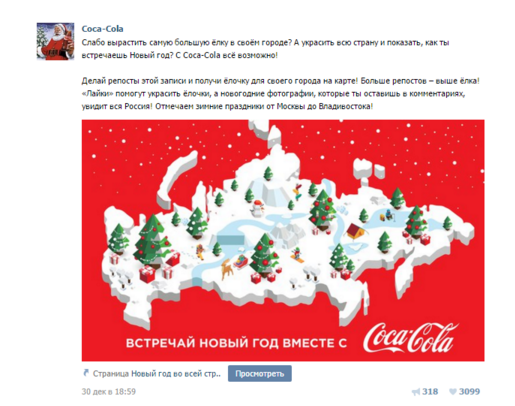Click the Coca-Cola script logo in the banner
Viewport: 515px width, 406px height.
[x=411, y=338]
